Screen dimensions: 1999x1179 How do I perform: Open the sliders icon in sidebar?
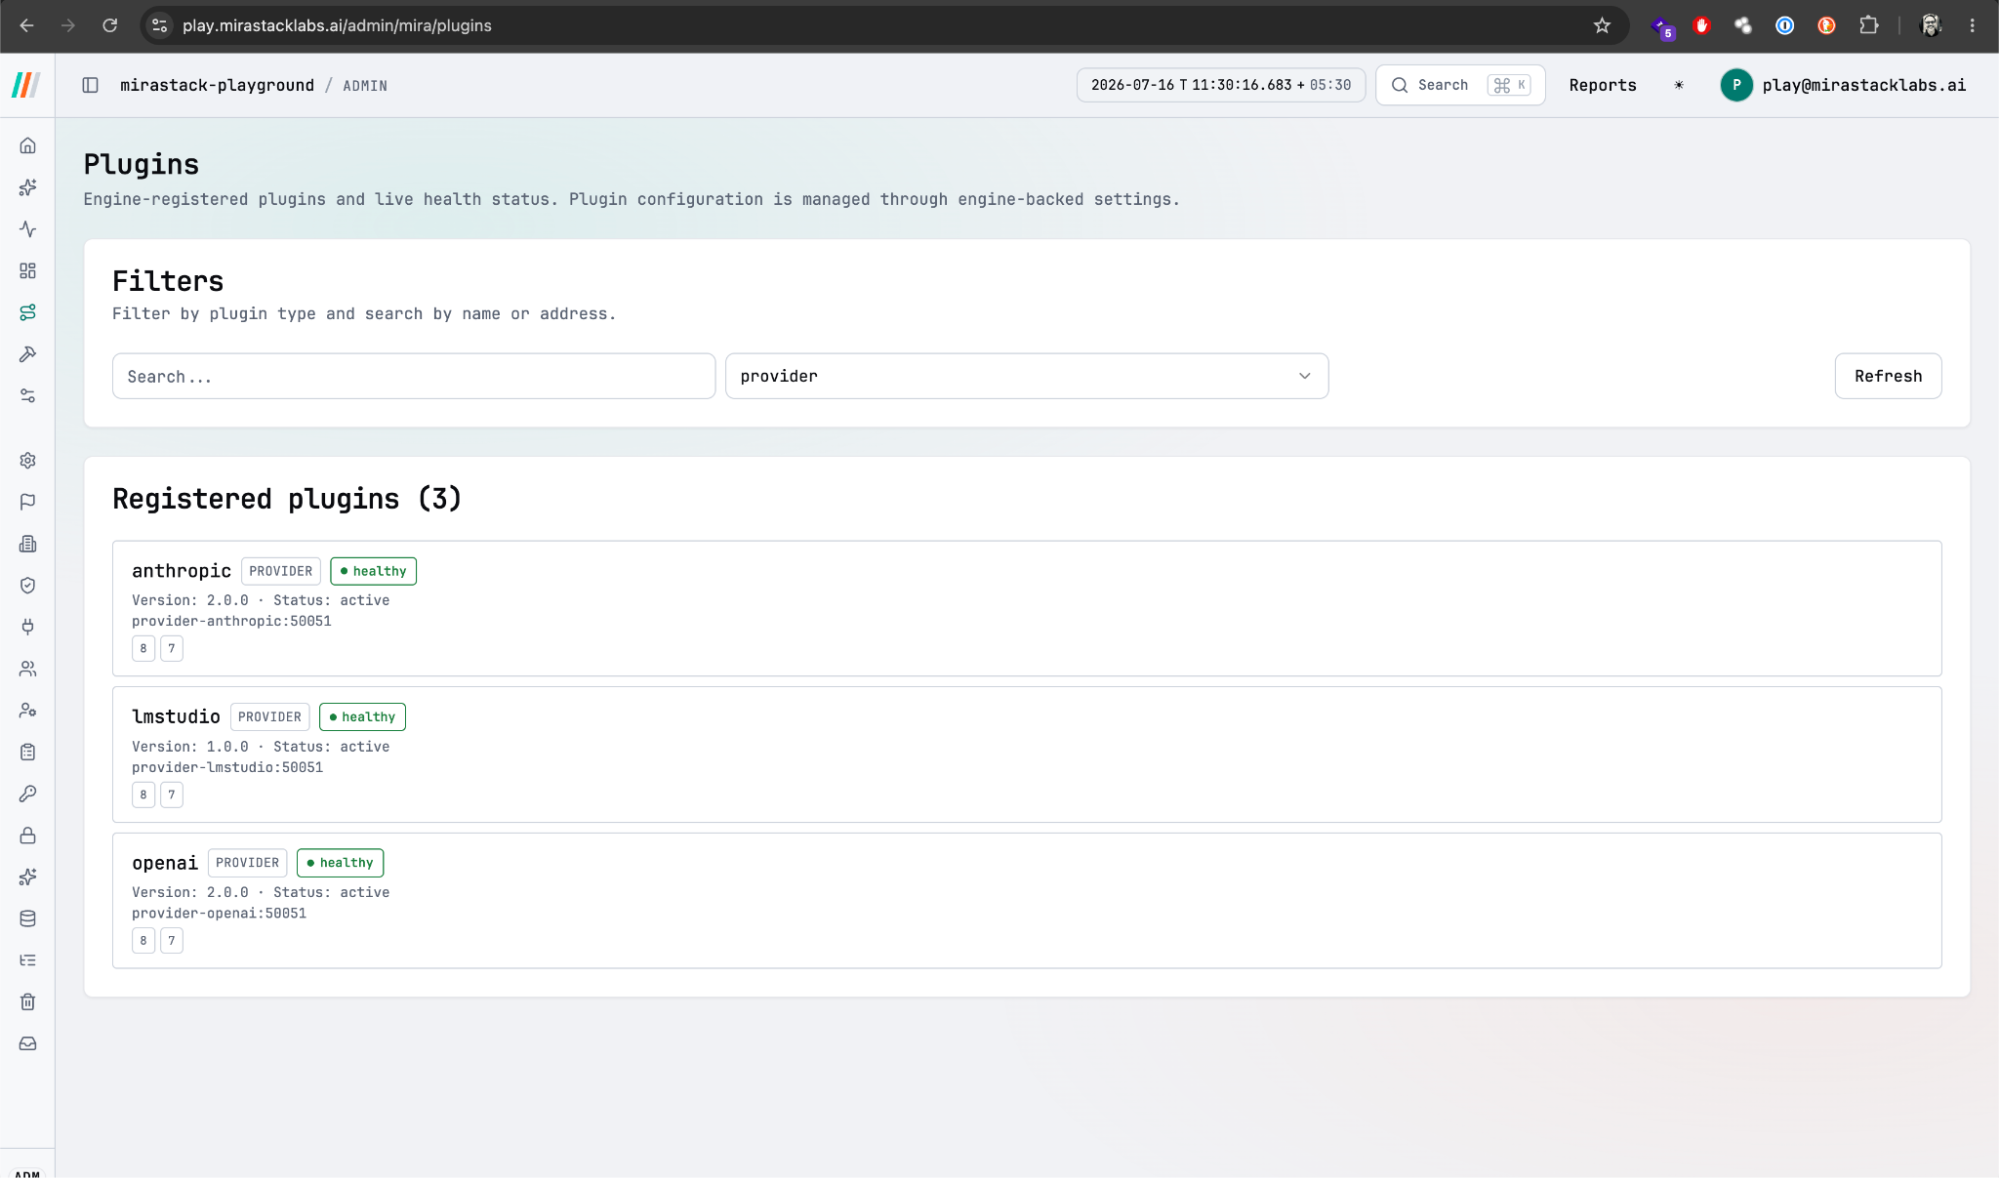coord(28,396)
